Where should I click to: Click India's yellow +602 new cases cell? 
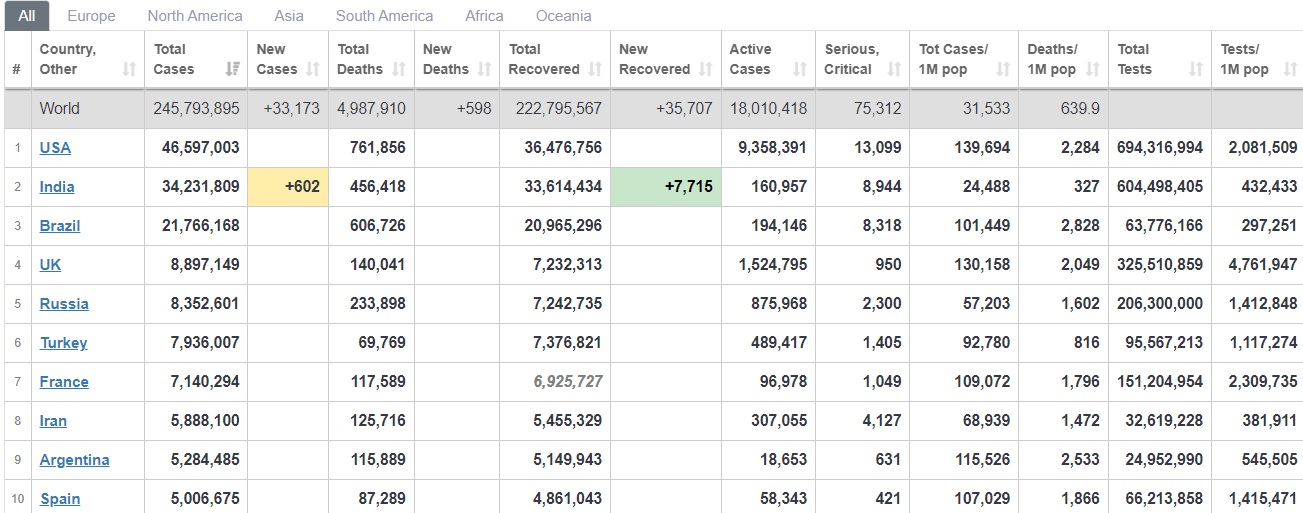coord(288,187)
